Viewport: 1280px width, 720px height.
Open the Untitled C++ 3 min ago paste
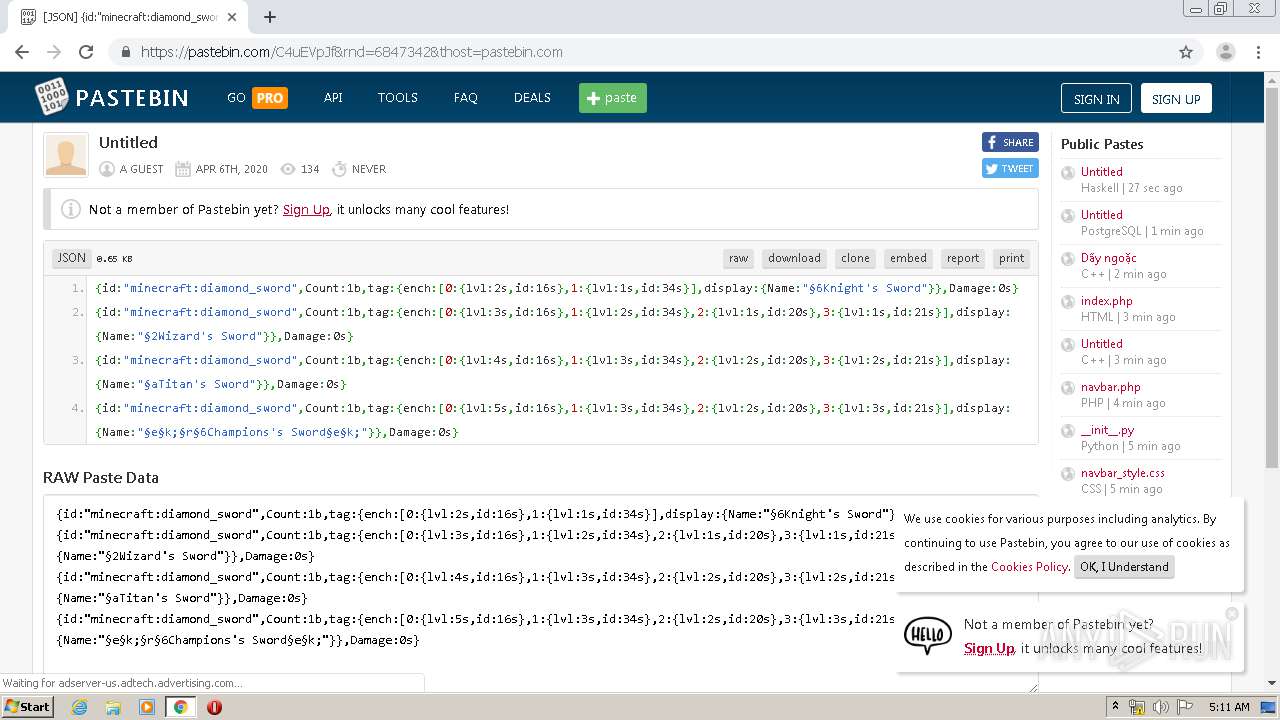[1101, 344]
